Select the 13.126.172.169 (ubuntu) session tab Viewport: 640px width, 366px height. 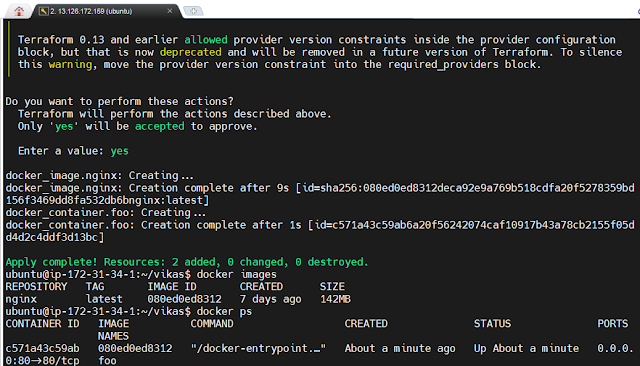(107, 11)
